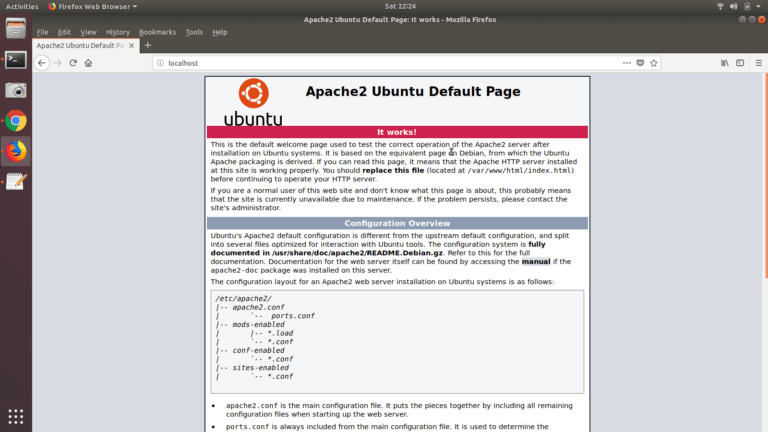Open Activities overview

coord(22,6)
